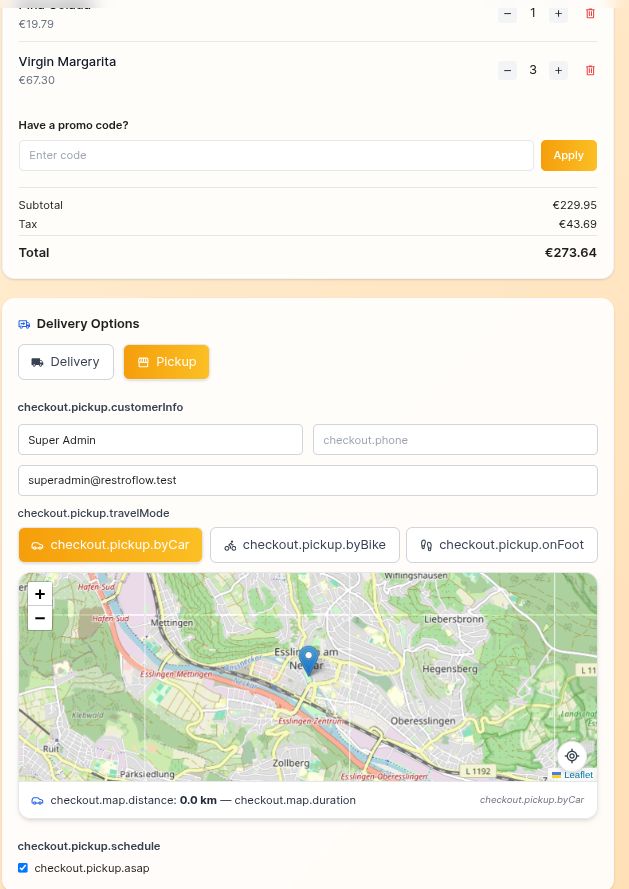Focus the promo code input field

pyautogui.click(x=276, y=155)
